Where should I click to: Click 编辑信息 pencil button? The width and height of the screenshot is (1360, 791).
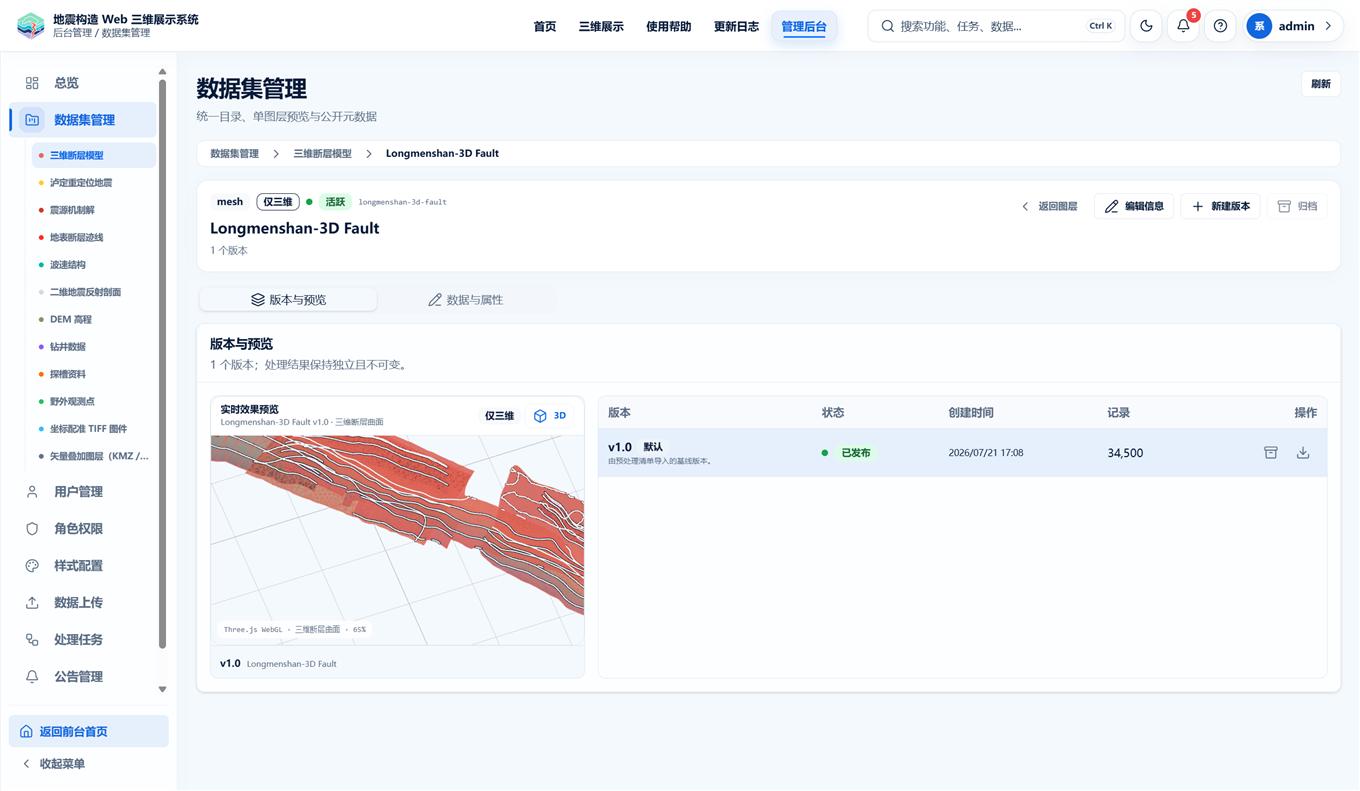coord(1134,206)
